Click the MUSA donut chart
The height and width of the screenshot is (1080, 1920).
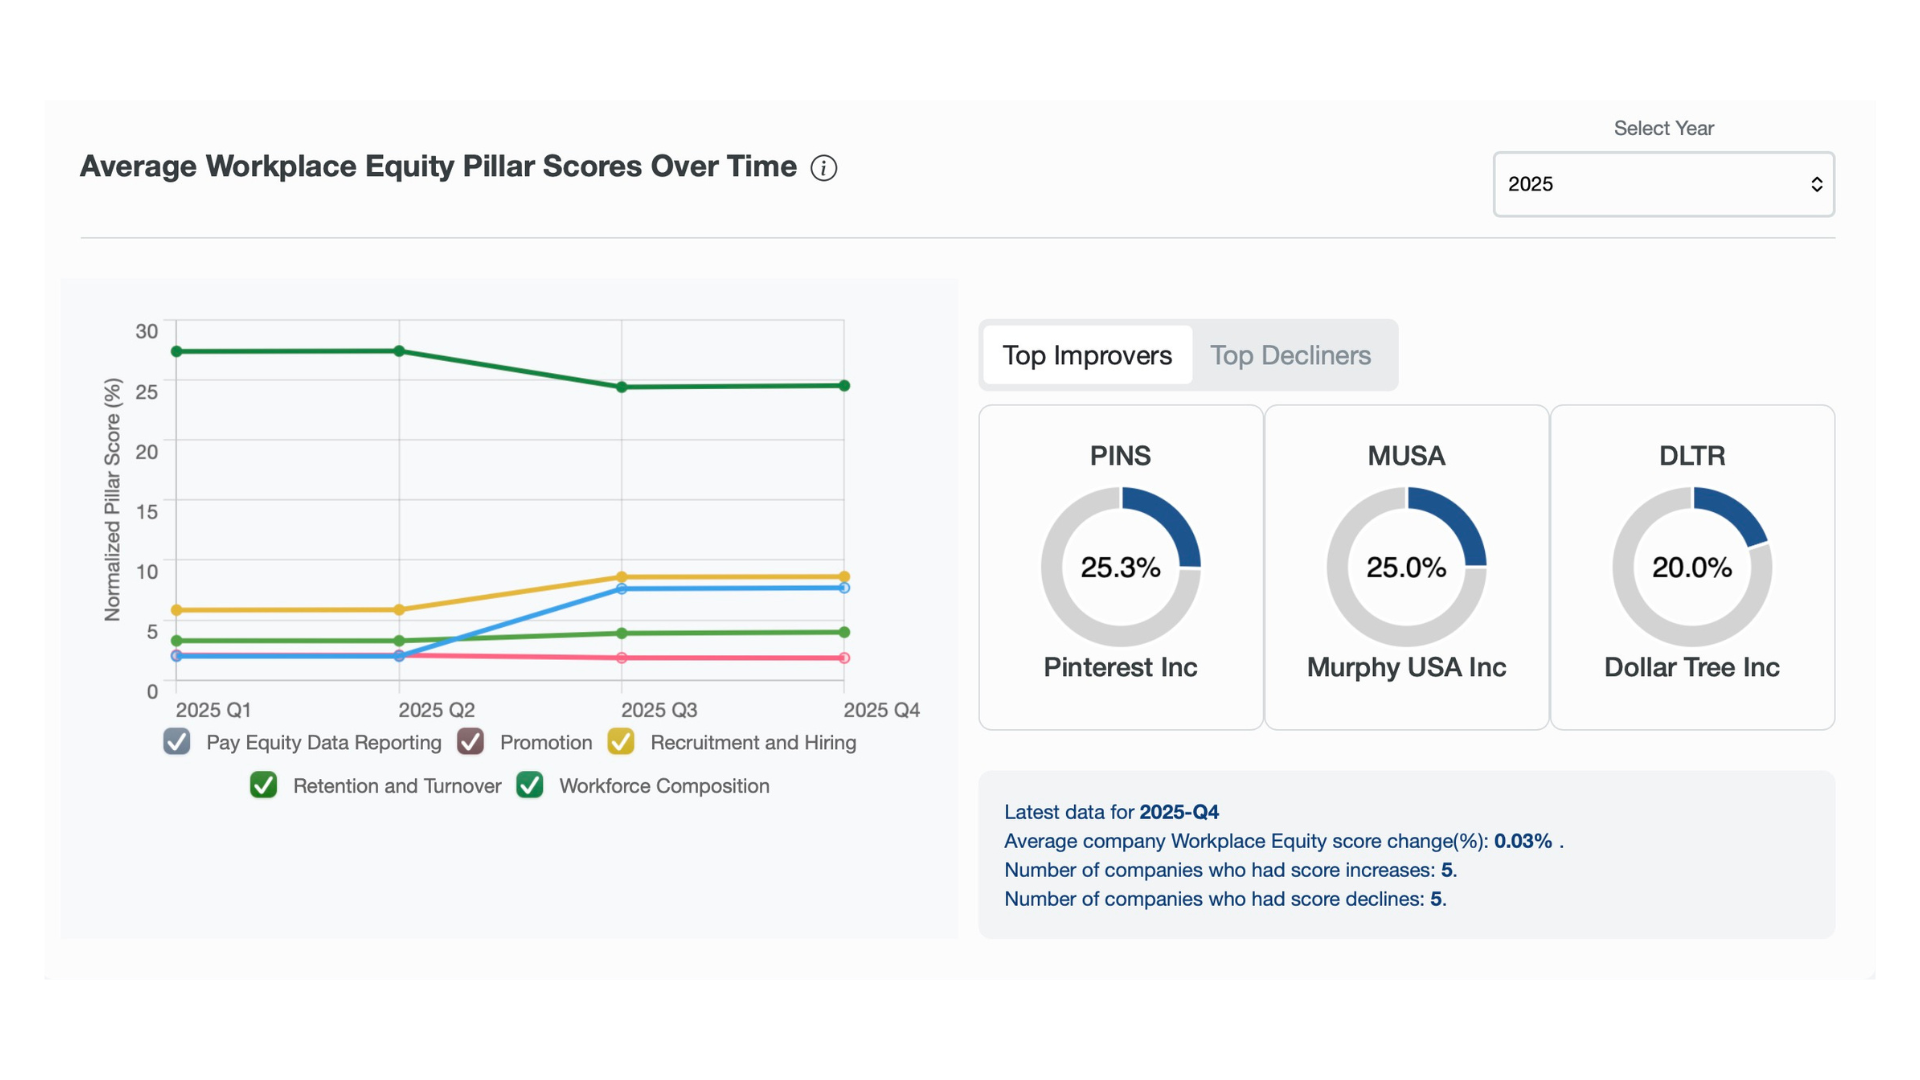tap(1406, 567)
